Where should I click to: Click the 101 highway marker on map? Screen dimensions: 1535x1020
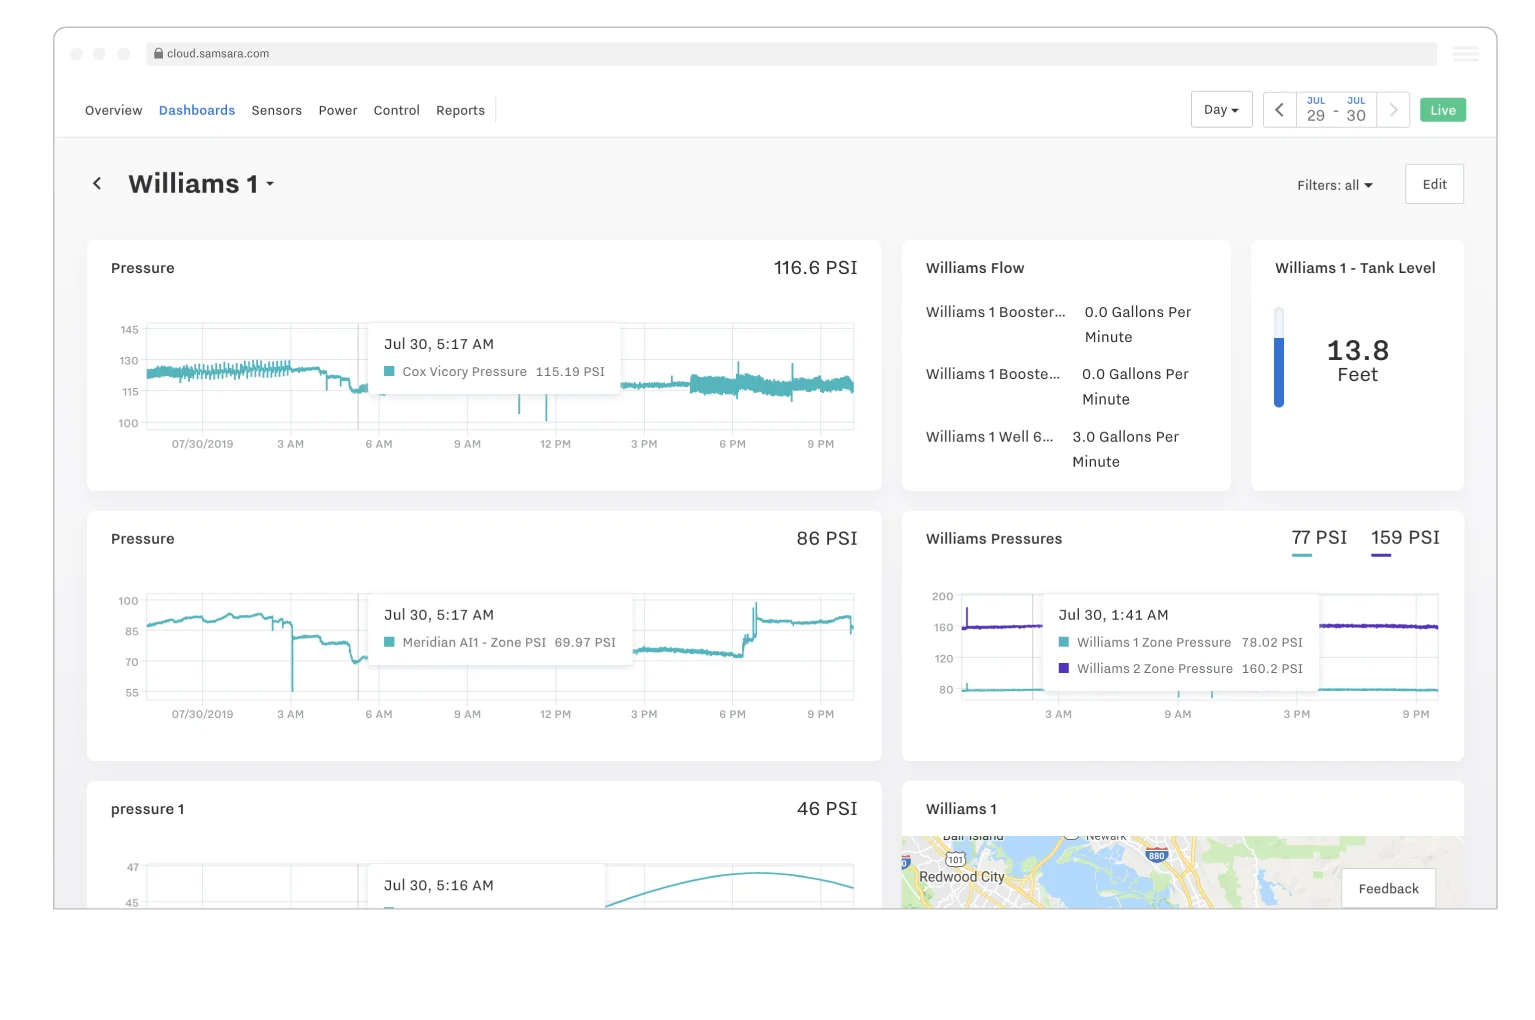coord(956,860)
